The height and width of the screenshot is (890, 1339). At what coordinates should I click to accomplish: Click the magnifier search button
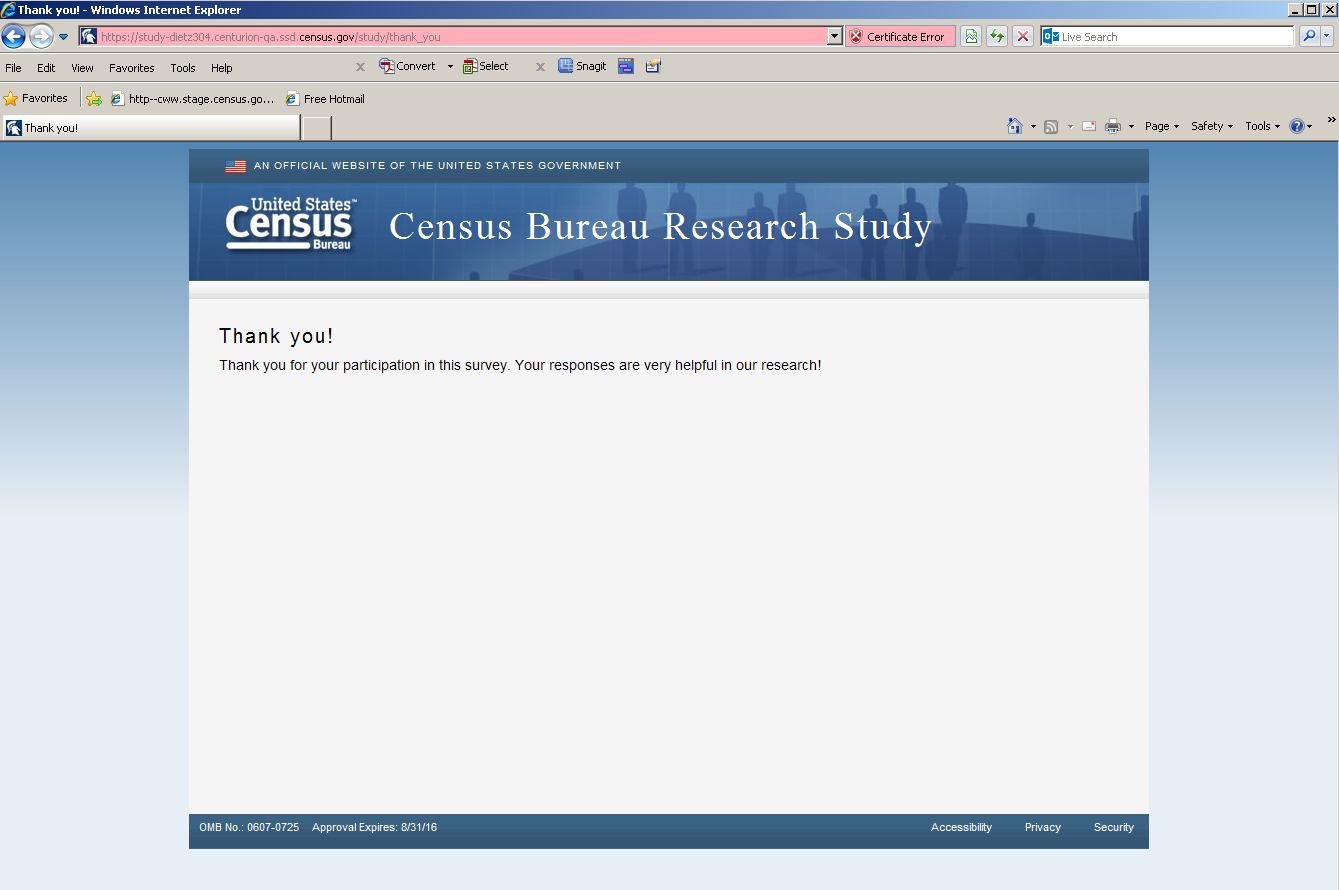click(1308, 37)
